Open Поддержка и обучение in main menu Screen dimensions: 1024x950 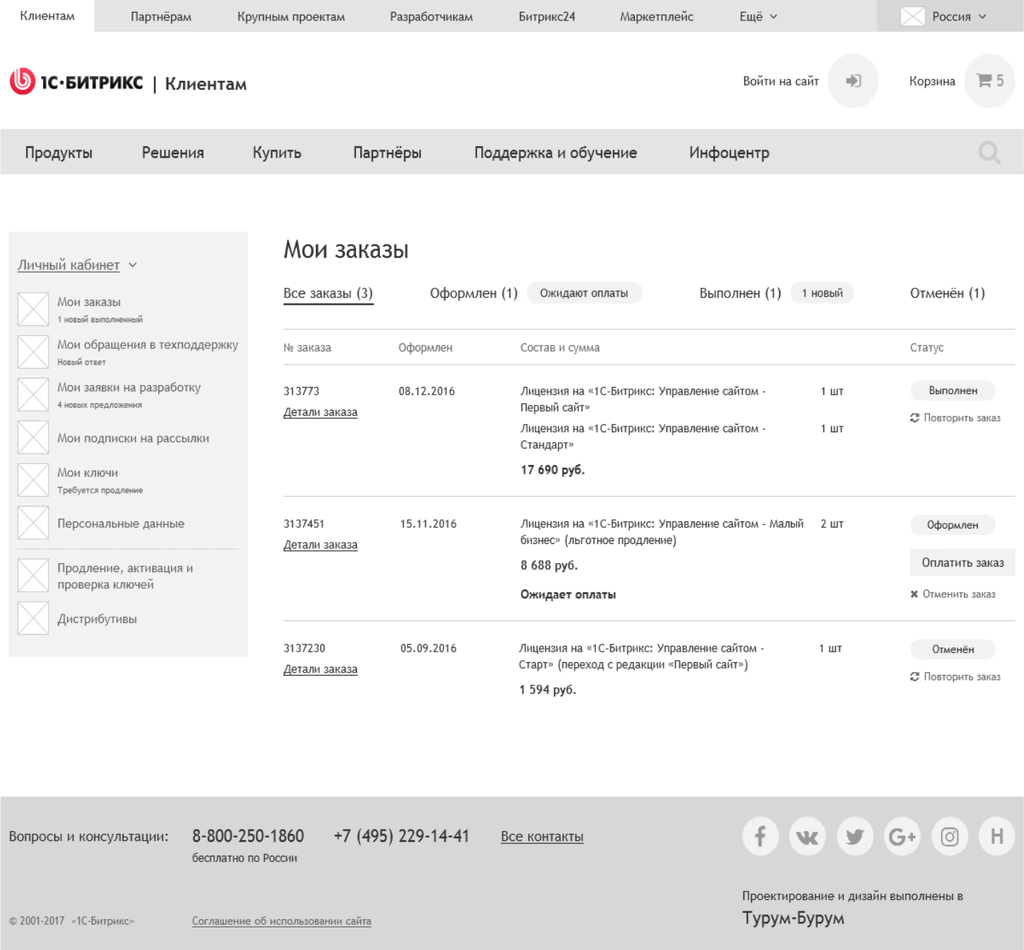555,153
